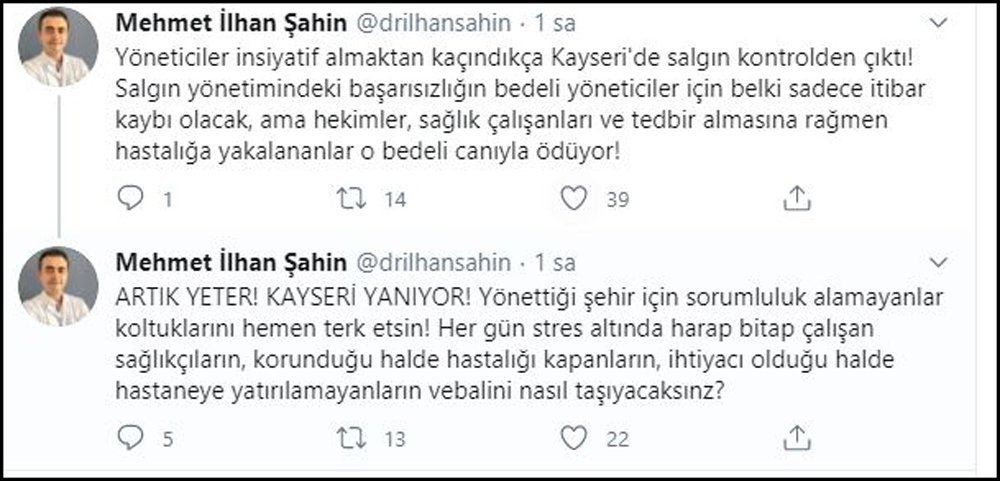Open the more-options chevron on the first tweet
The height and width of the screenshot is (481, 1000).
point(938,22)
